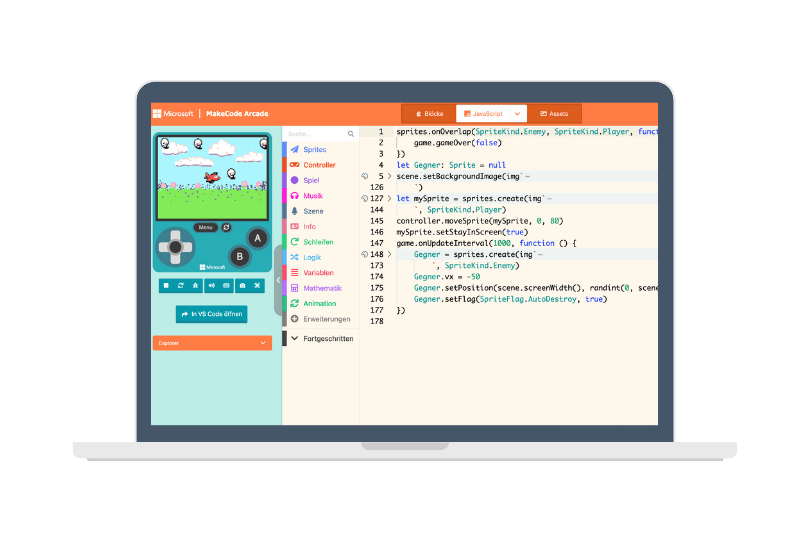Image resolution: width=810 pixels, height=541 pixels.
Task: Open the Info category
Action: [320, 226]
